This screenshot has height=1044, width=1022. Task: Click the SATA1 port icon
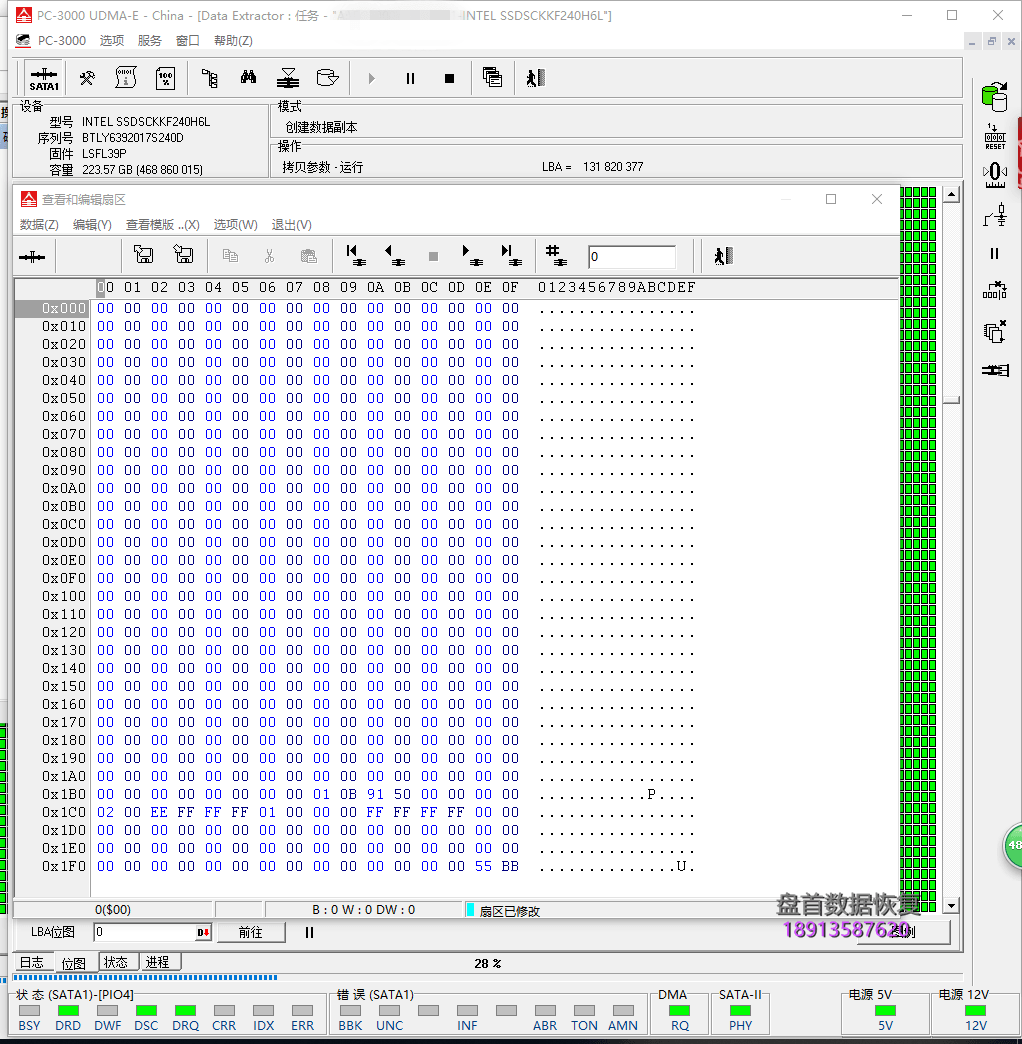coord(44,79)
